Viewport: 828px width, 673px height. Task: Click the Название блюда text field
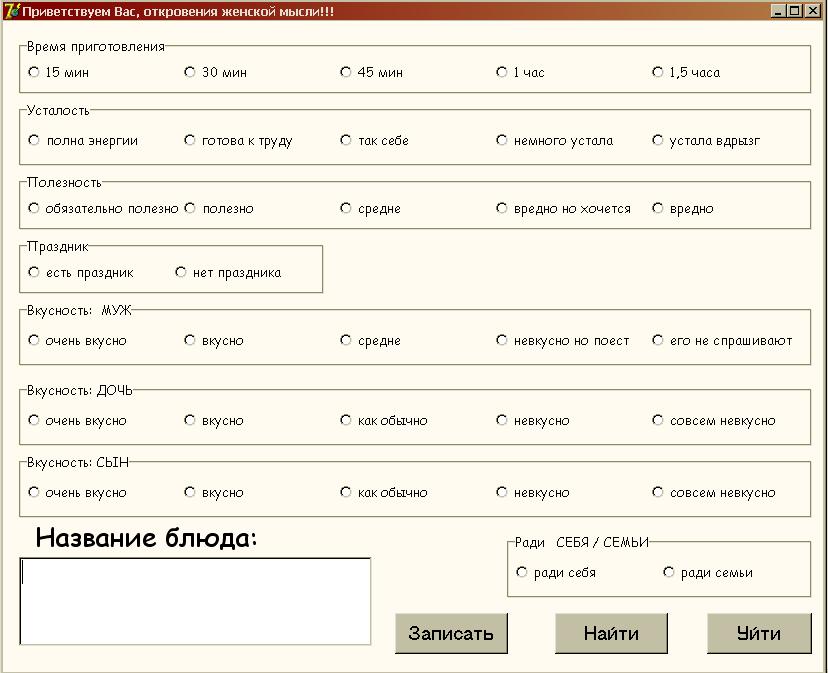pyautogui.click(x=195, y=601)
